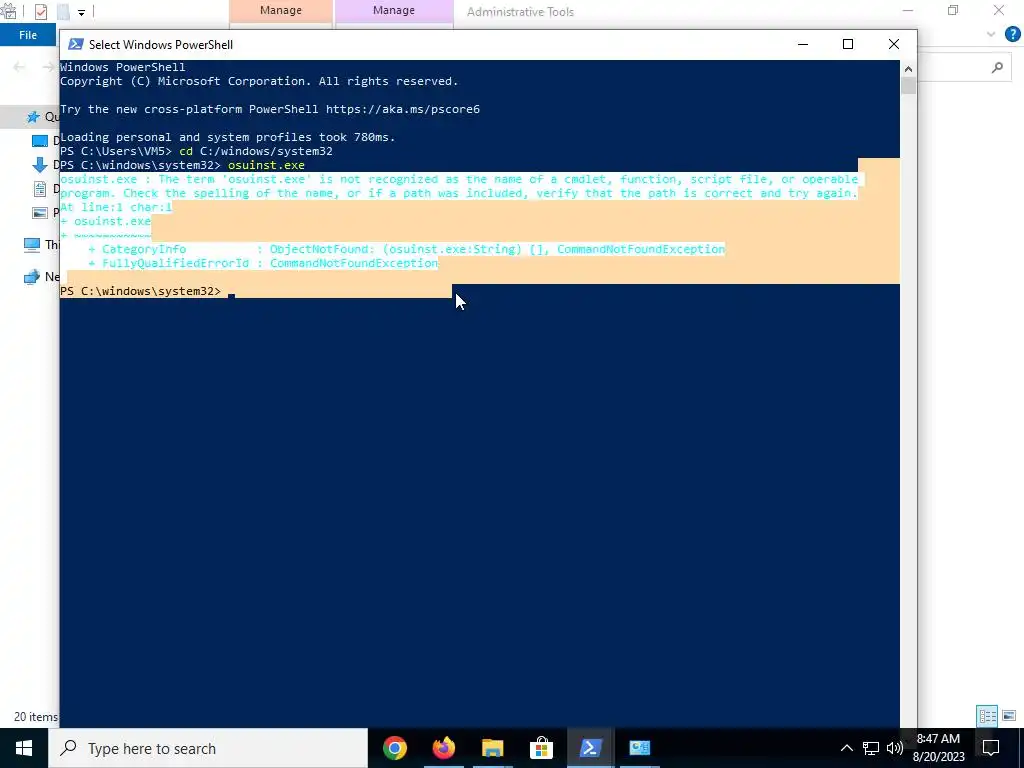This screenshot has height=768, width=1024.
Task: Click the search magnifier in Explorer's search box
Action: [997, 67]
